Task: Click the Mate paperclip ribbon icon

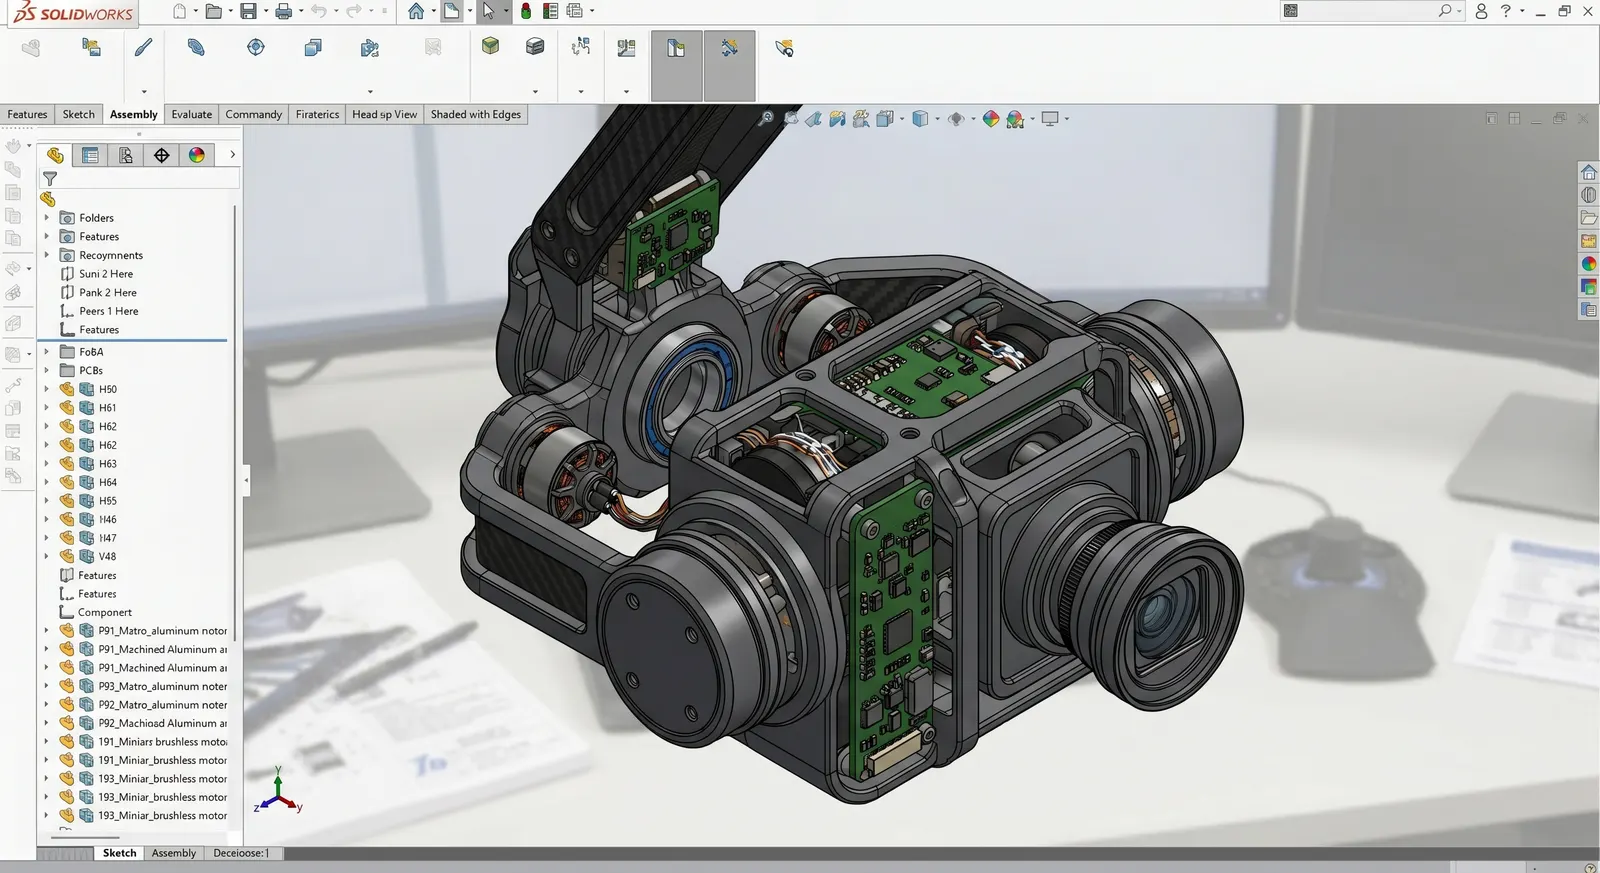Action: [x=144, y=47]
